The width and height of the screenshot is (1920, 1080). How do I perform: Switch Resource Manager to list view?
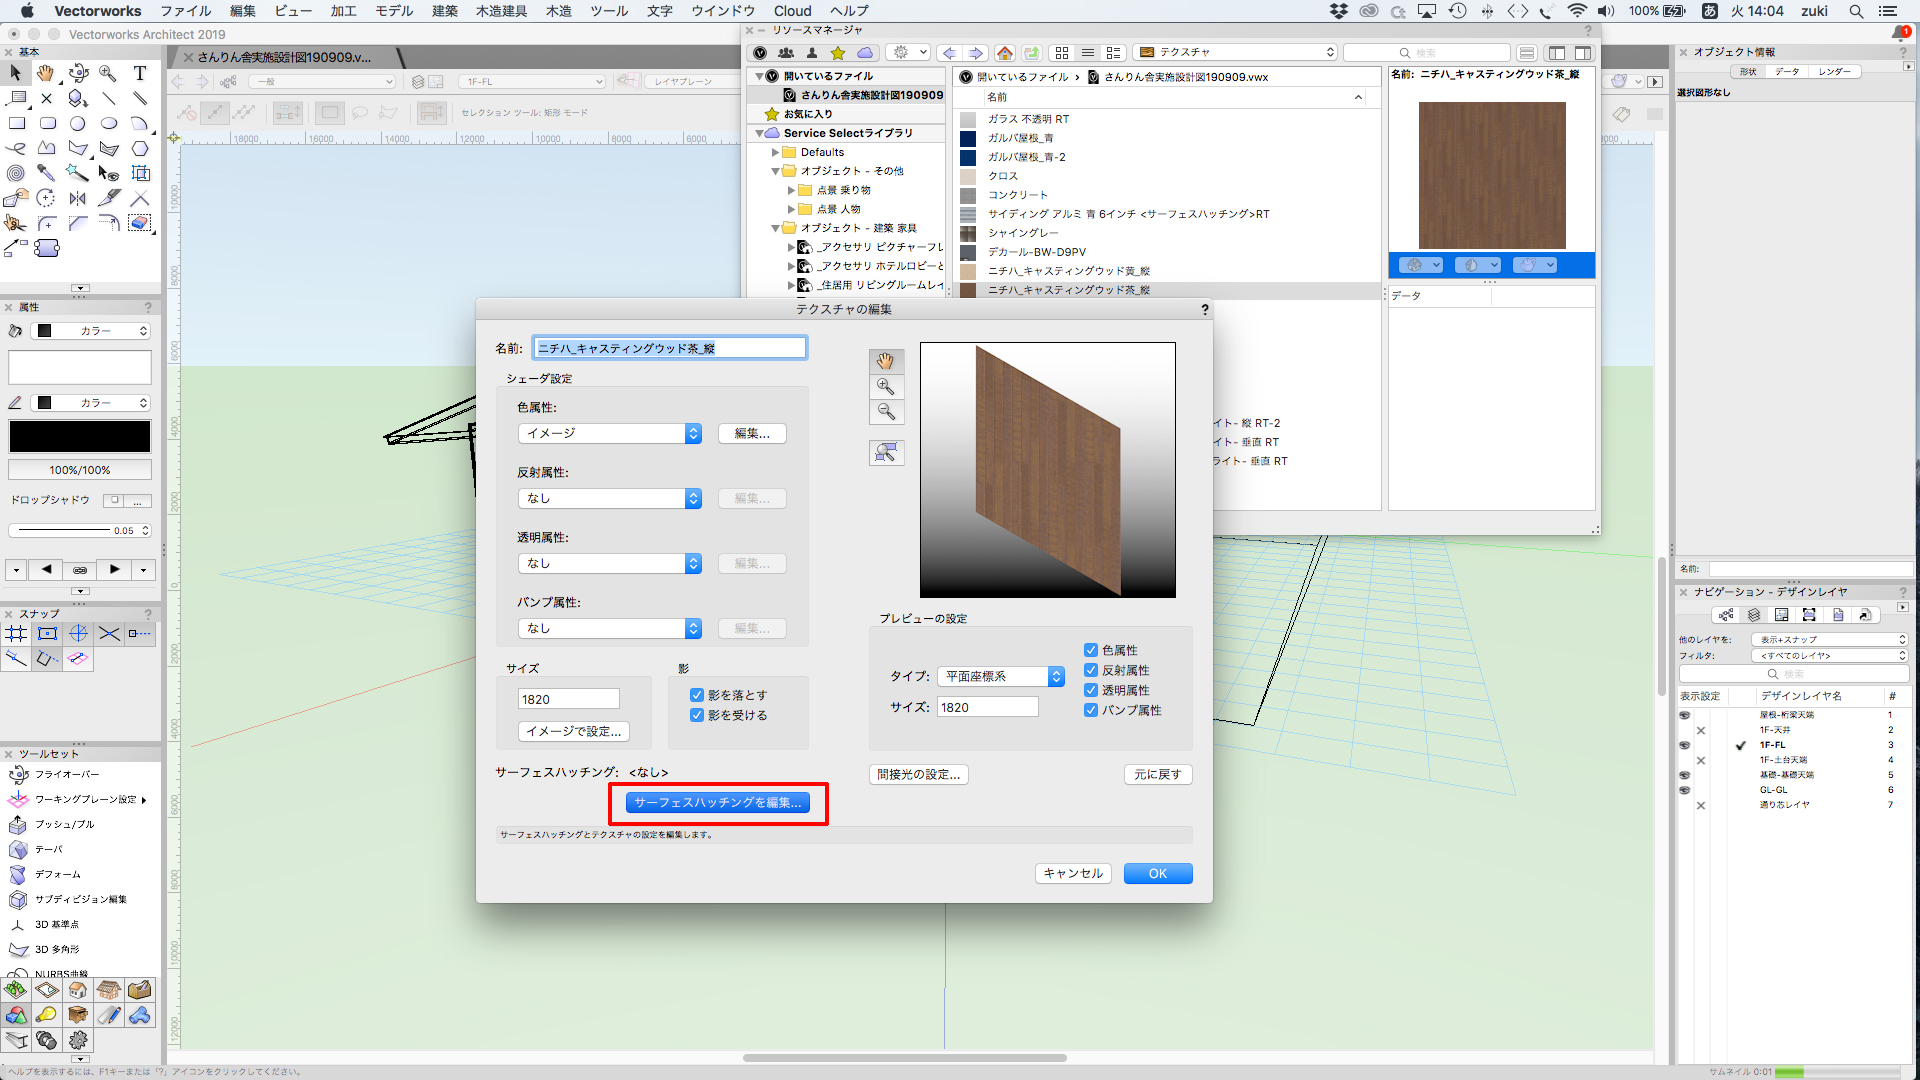pyautogui.click(x=1088, y=53)
